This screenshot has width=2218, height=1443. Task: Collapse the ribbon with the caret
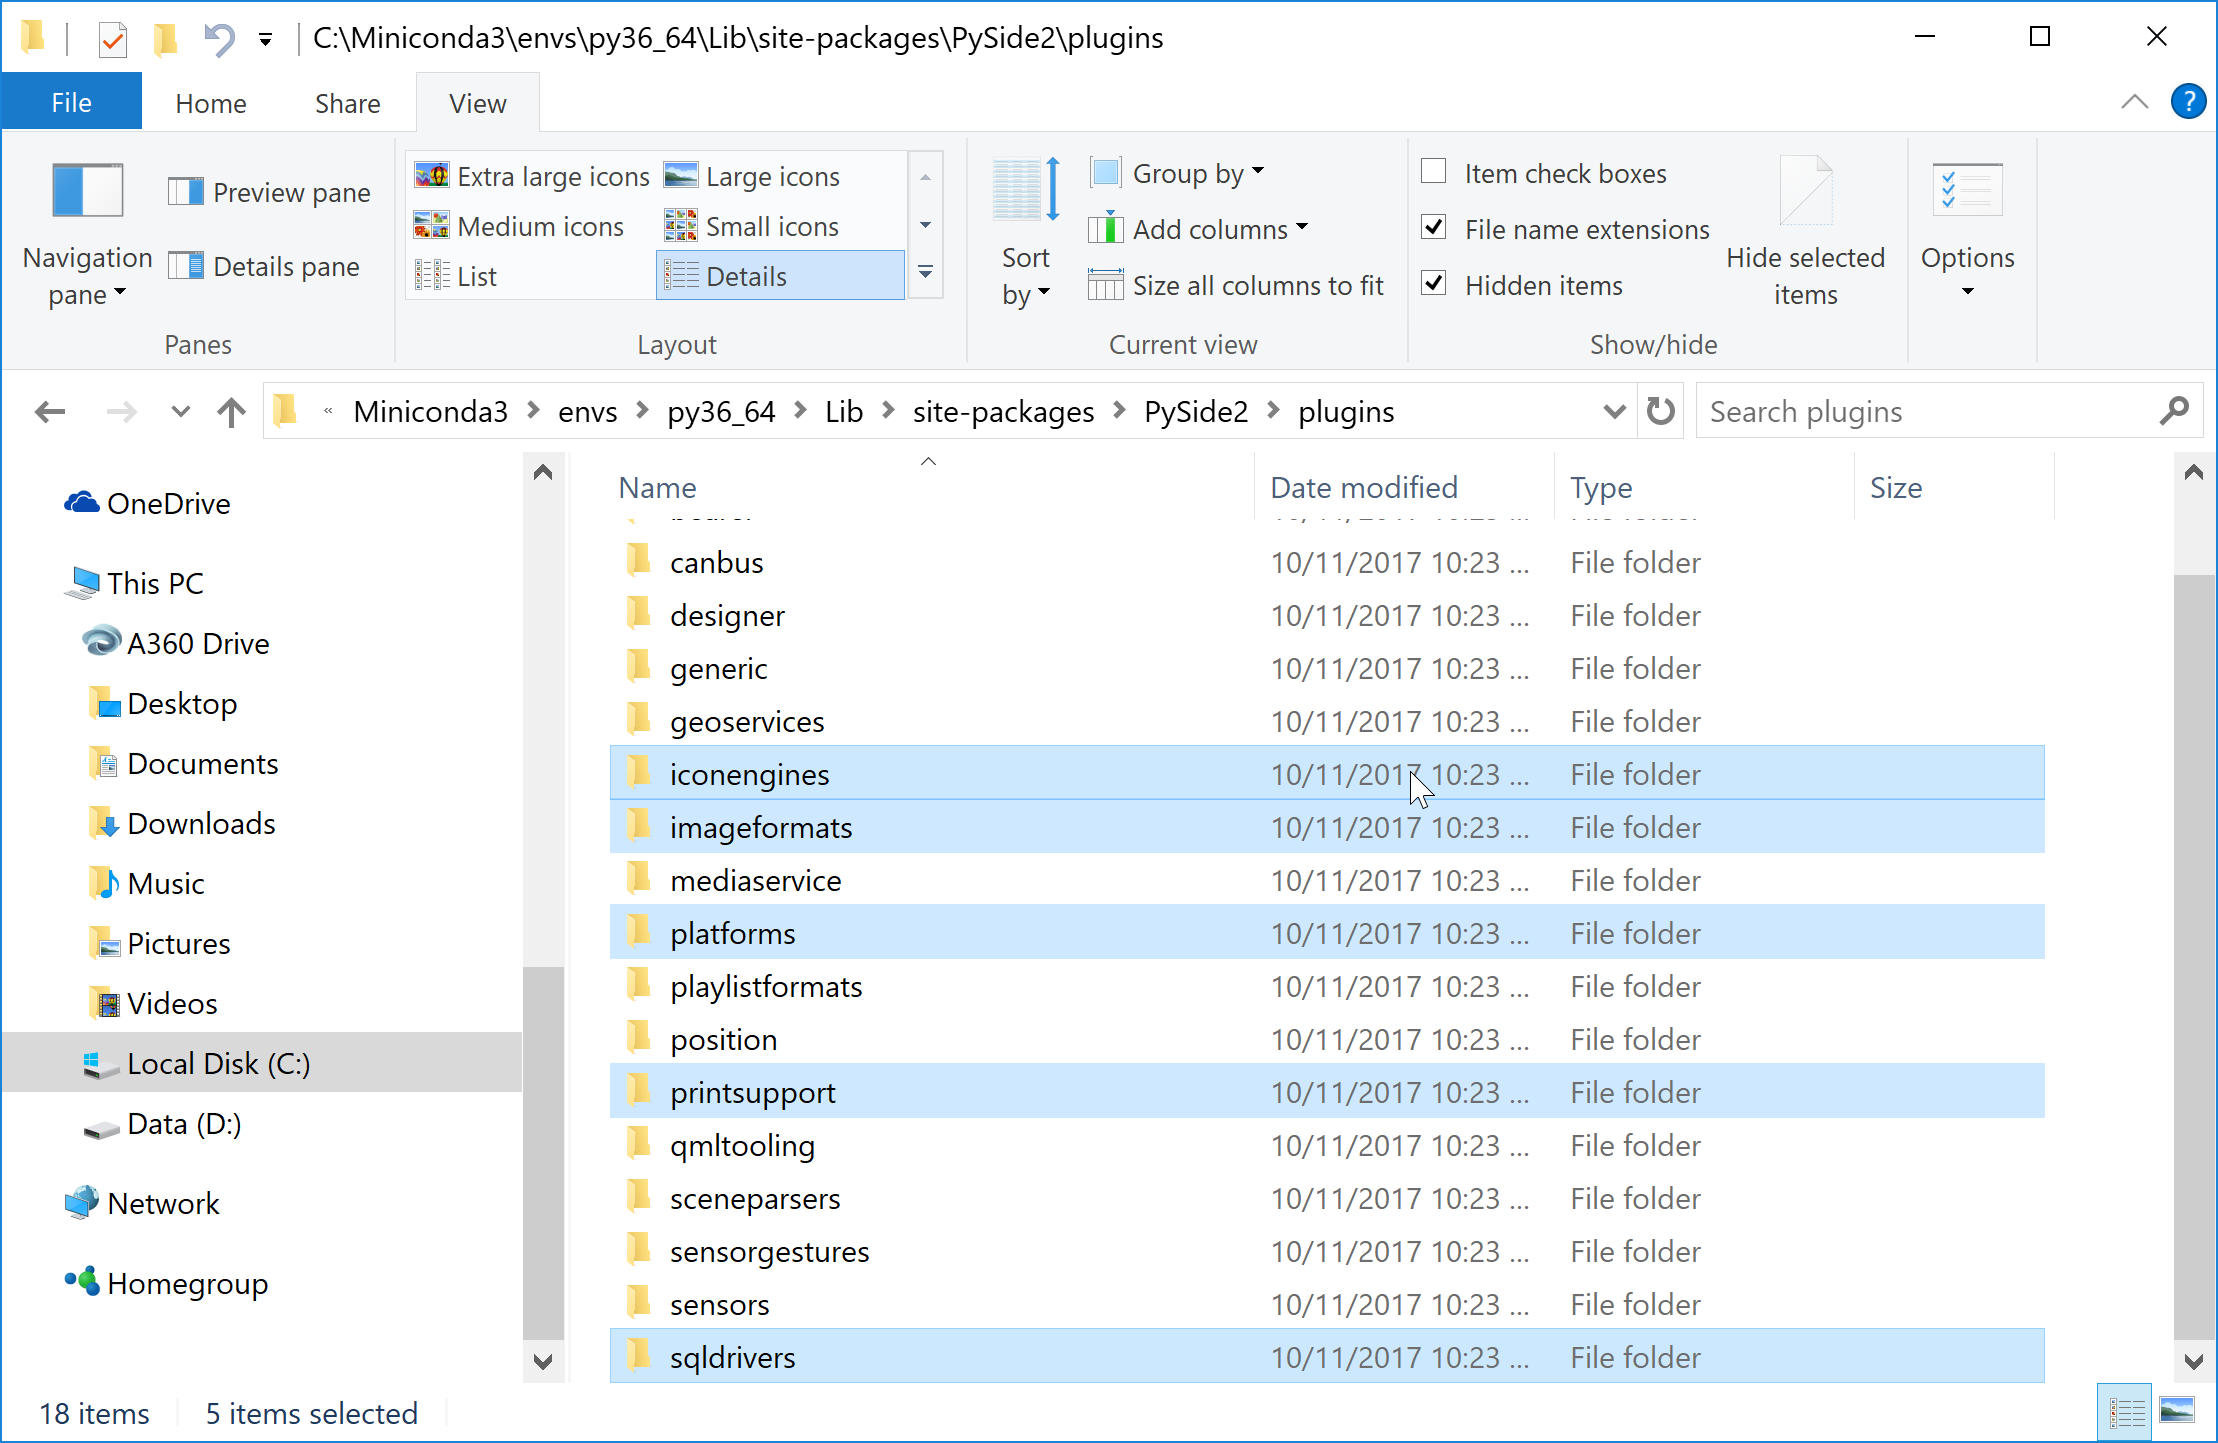2134,102
